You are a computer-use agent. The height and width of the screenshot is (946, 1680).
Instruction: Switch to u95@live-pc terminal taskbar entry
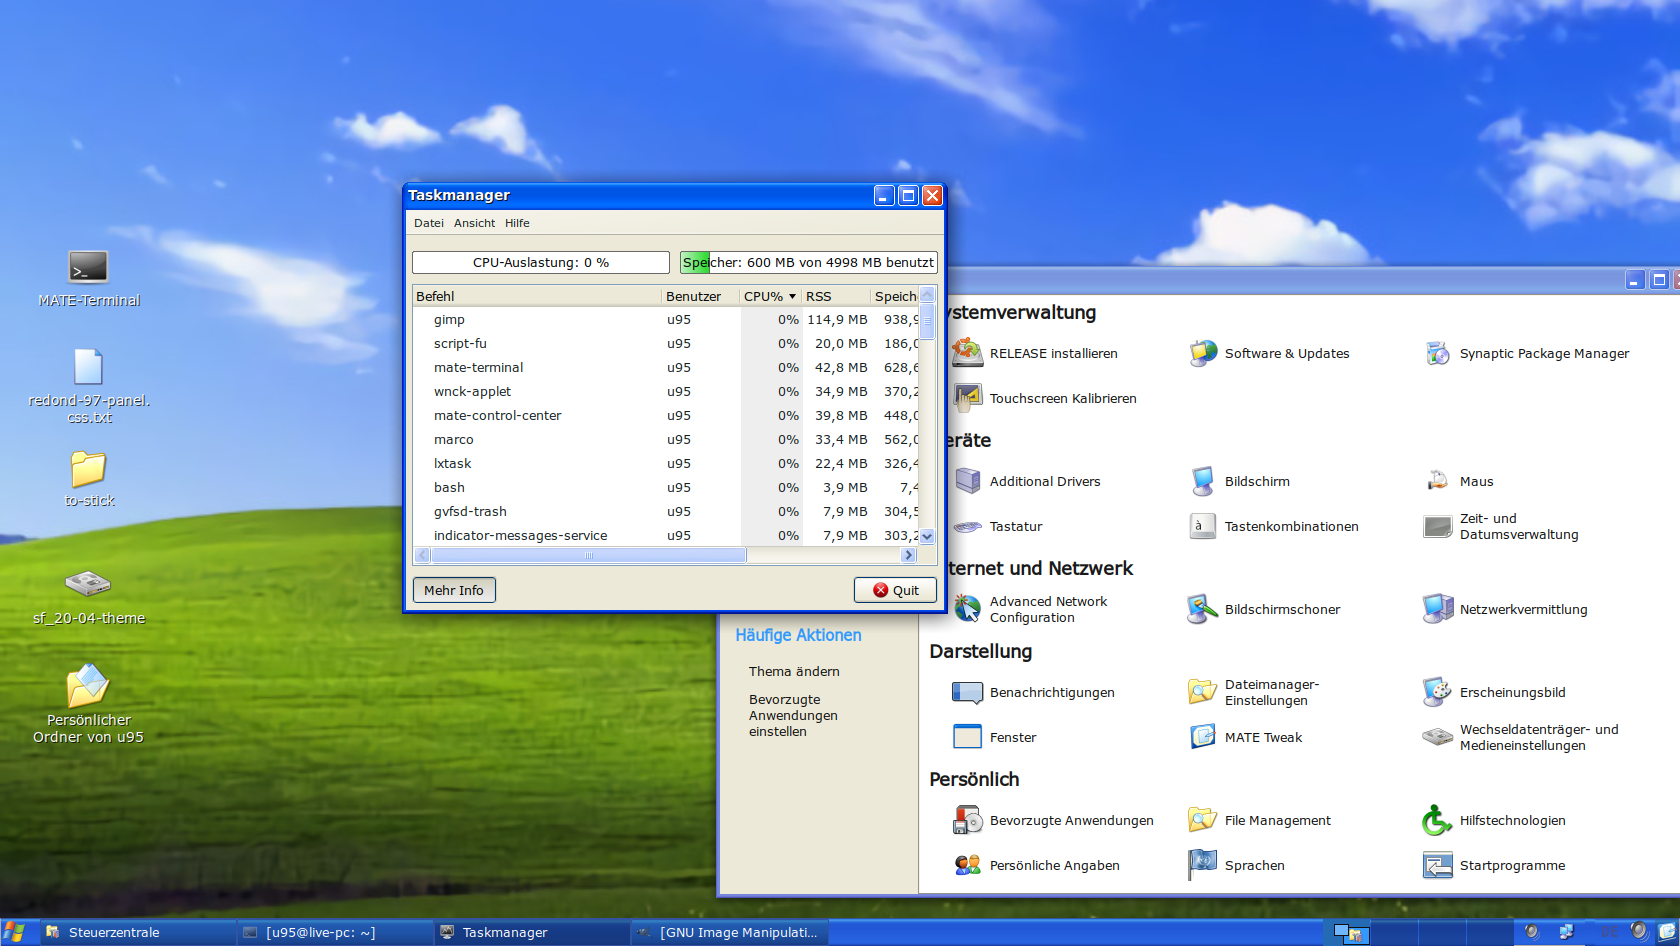(336, 932)
